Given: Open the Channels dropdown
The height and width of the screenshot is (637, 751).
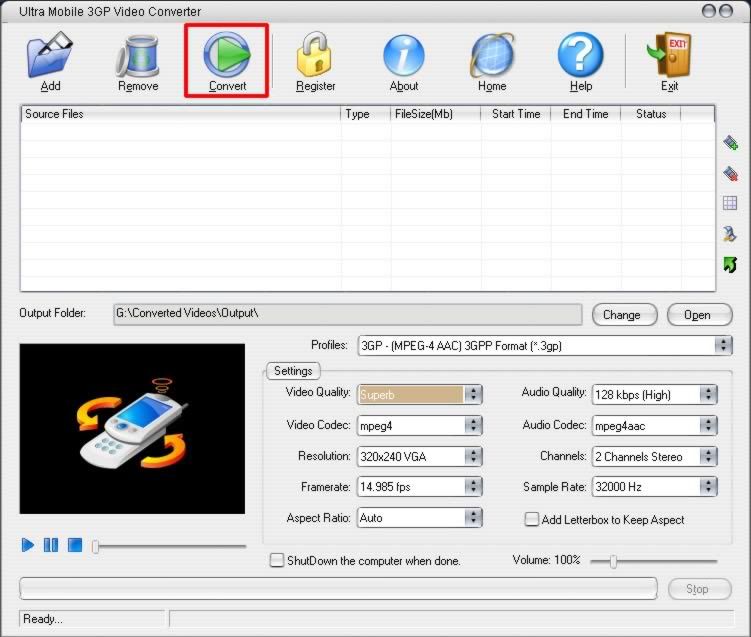Looking at the screenshot, I should coord(655,456).
